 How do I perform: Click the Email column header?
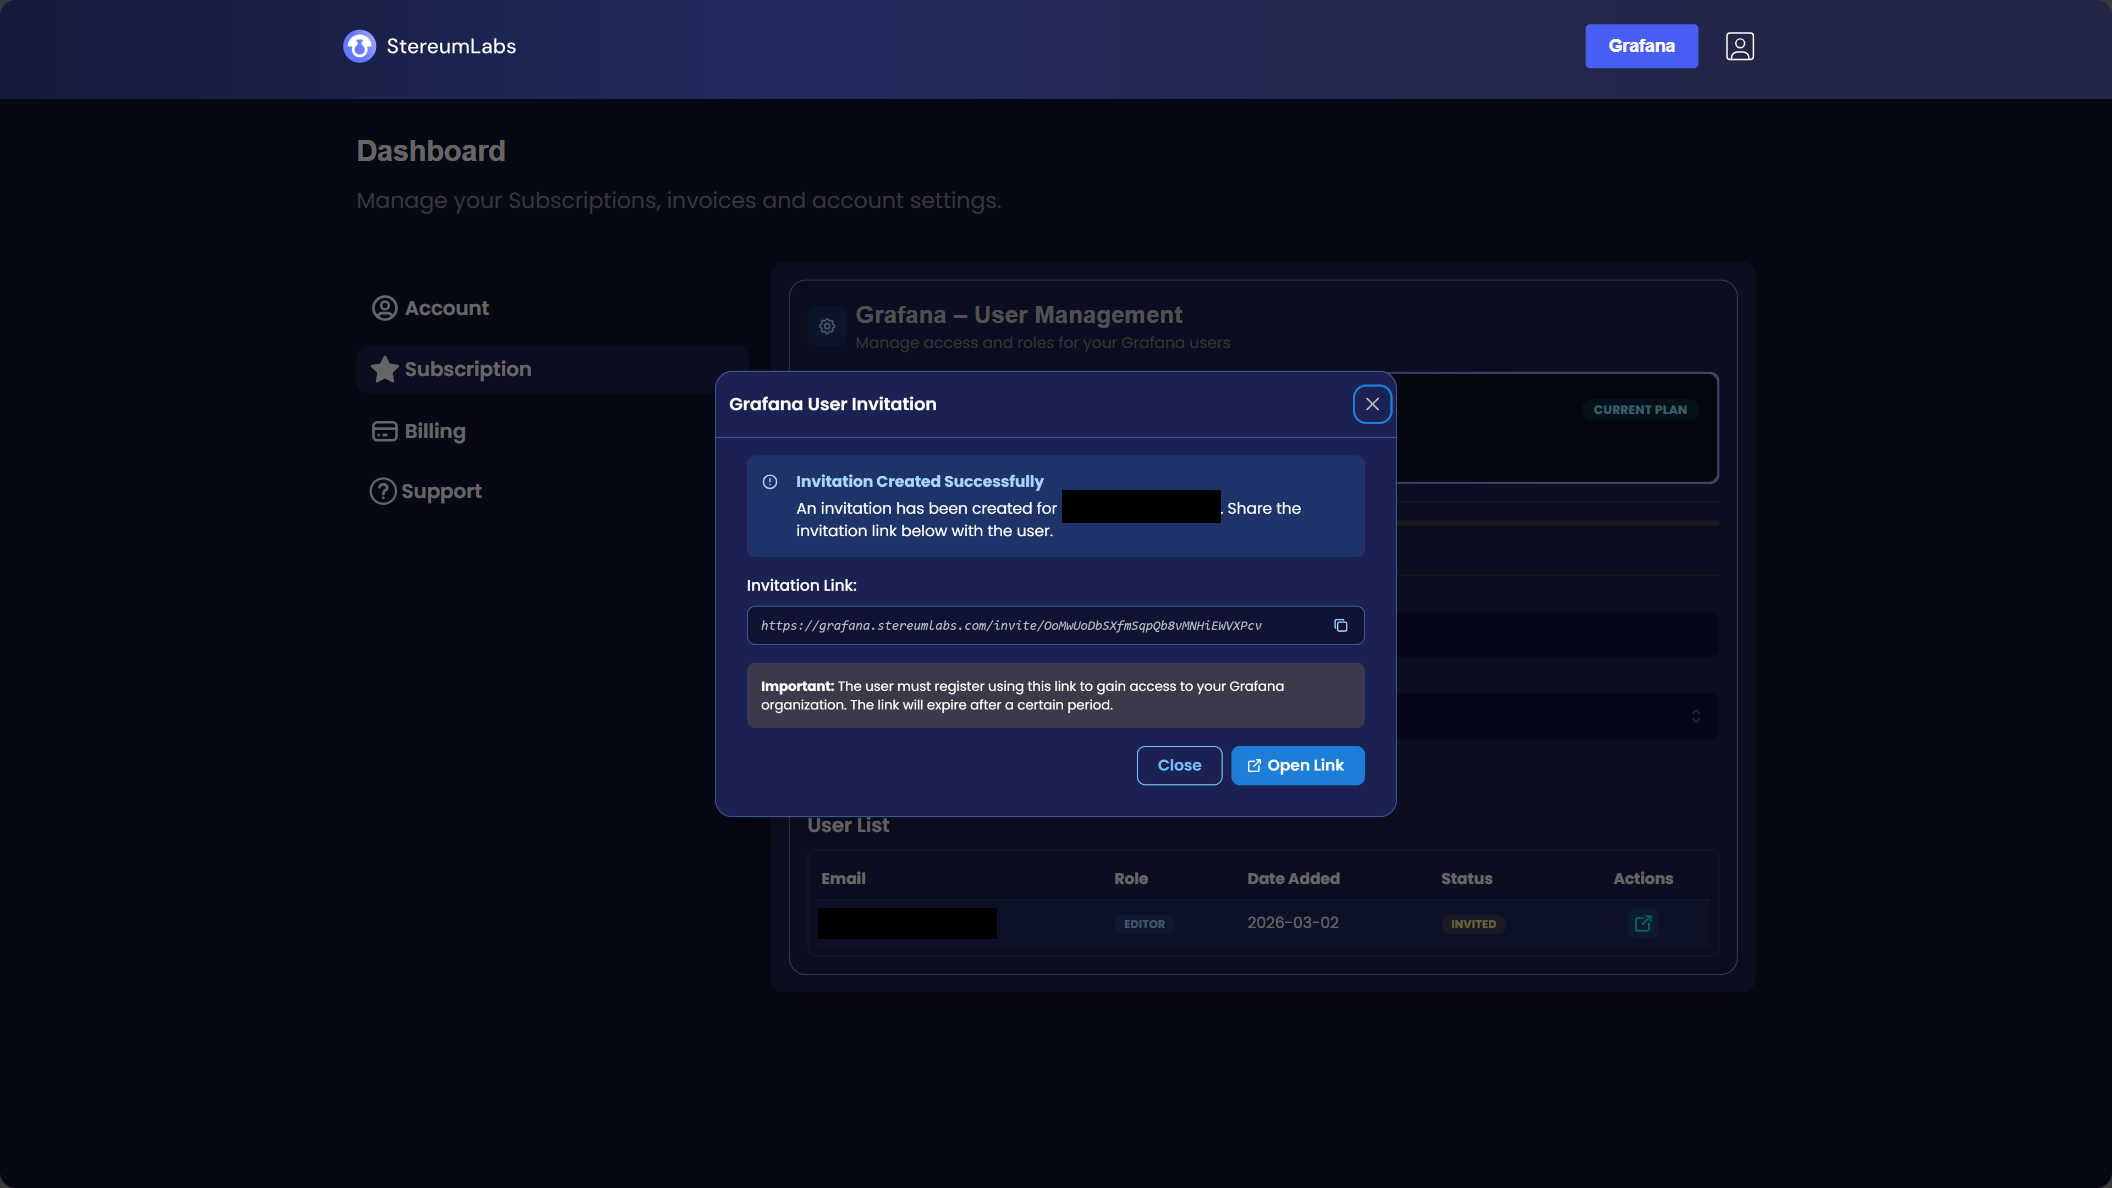[843, 879]
